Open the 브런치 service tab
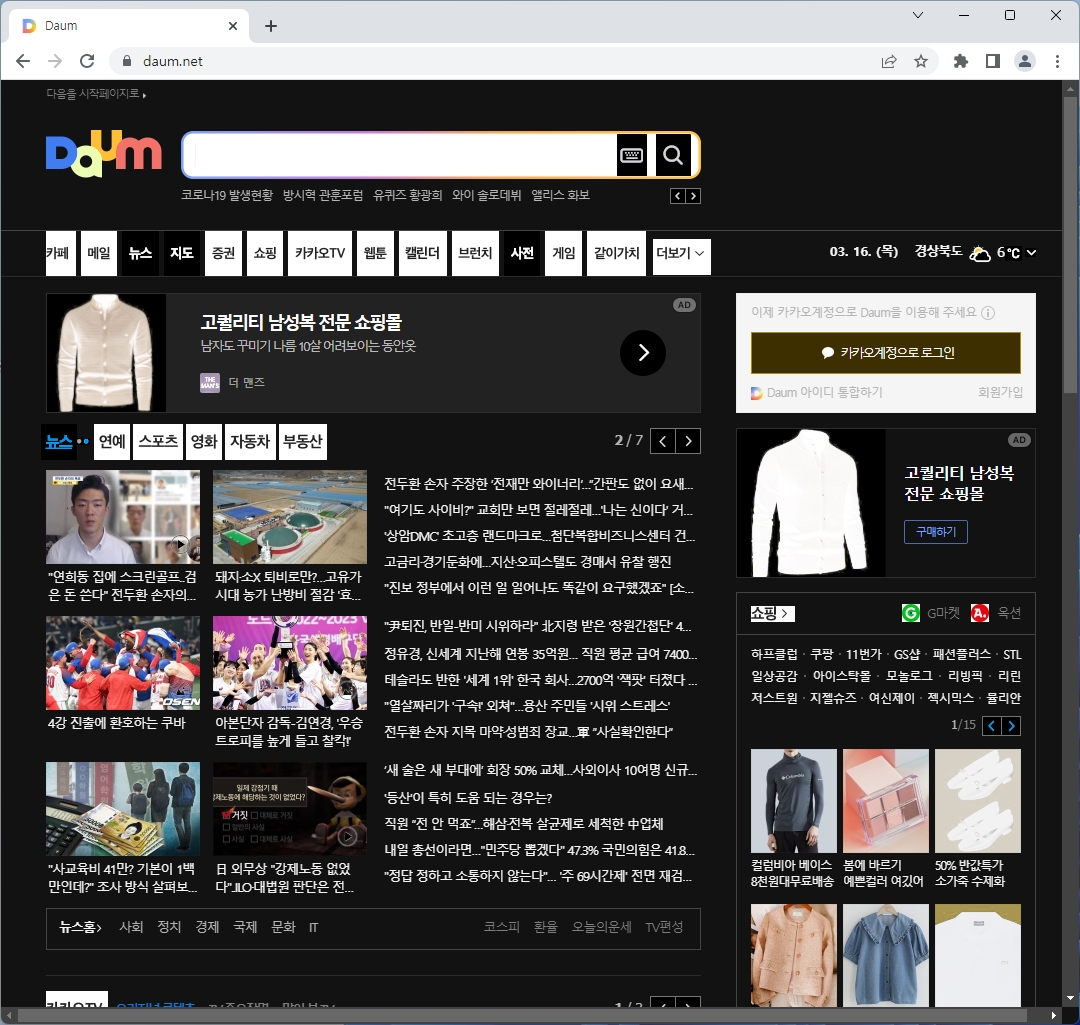 (x=475, y=253)
